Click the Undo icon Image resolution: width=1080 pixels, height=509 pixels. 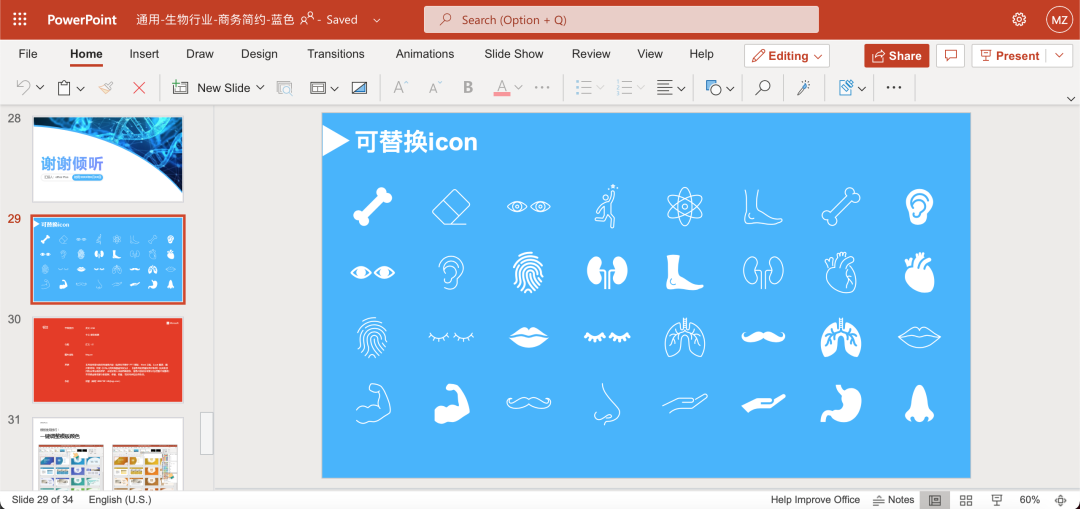pos(23,87)
